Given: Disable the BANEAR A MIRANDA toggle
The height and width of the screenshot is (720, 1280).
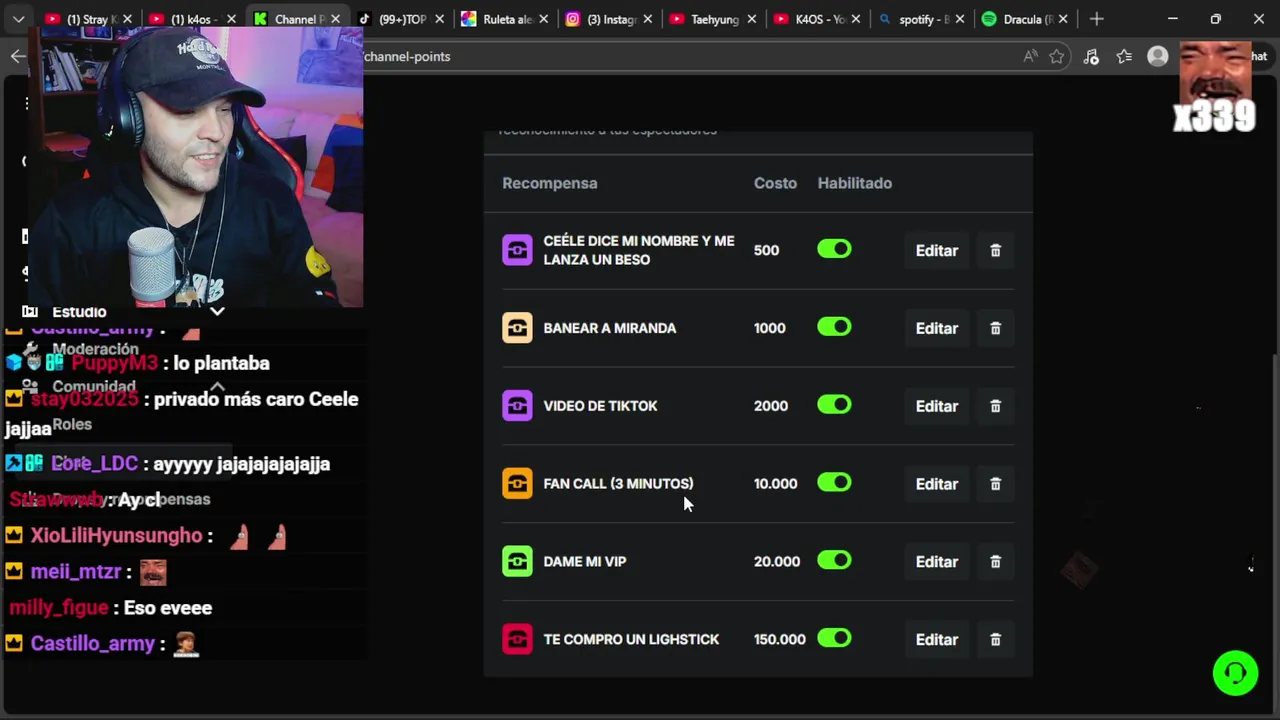Looking at the screenshot, I should point(834,327).
